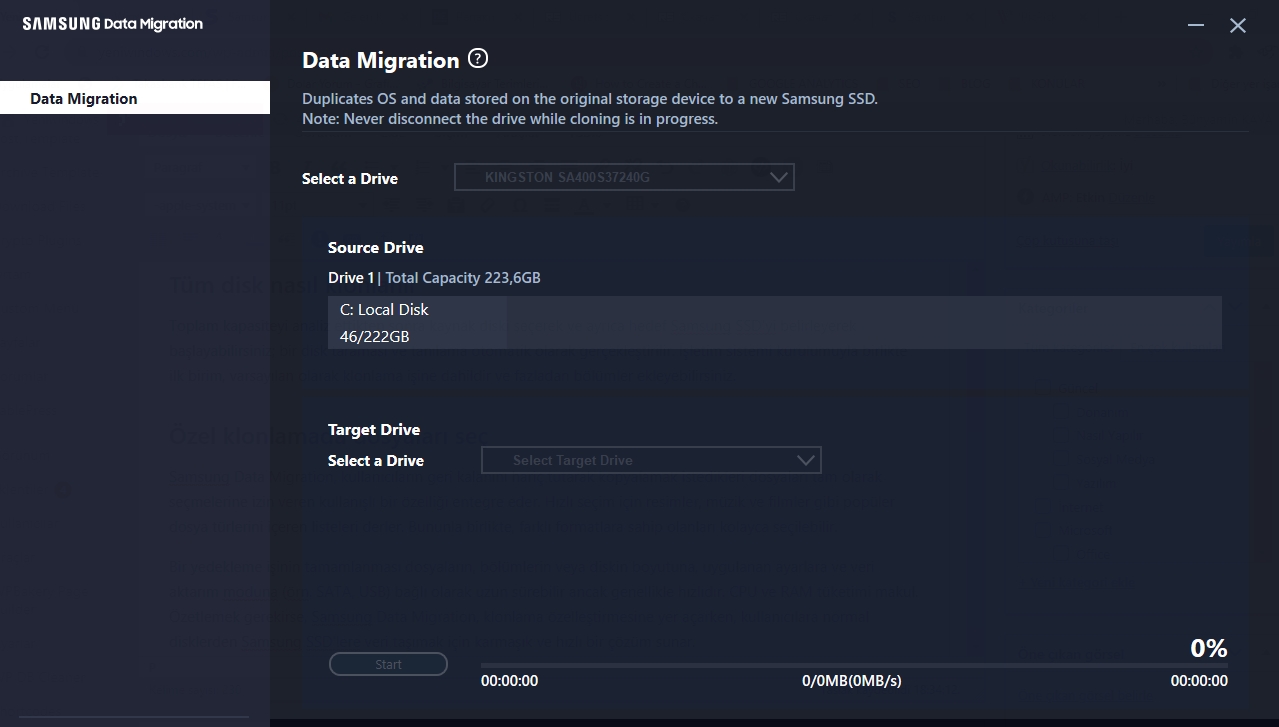Viewport: 1279px width, 727px height.
Task: Click the question mark next to Data Migration heading
Action: pyautogui.click(x=477, y=59)
